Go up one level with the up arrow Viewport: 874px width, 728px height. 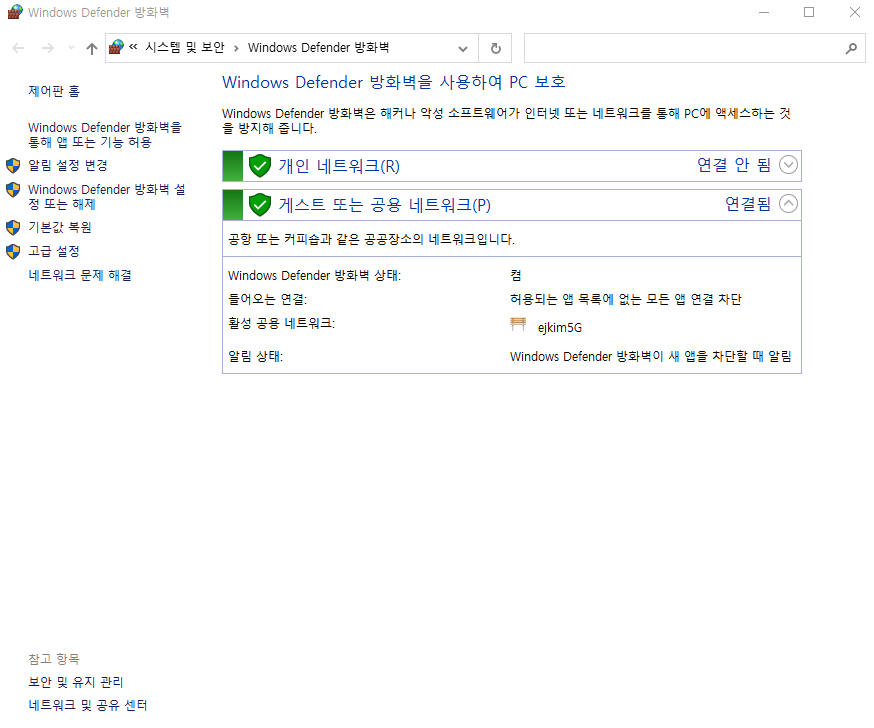coord(92,48)
